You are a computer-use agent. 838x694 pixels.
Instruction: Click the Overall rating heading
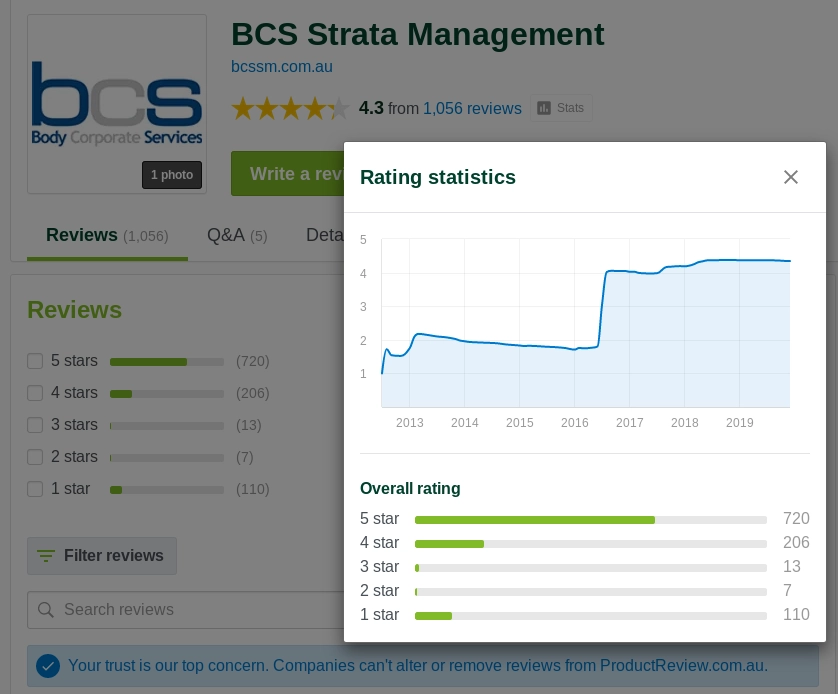click(x=410, y=488)
